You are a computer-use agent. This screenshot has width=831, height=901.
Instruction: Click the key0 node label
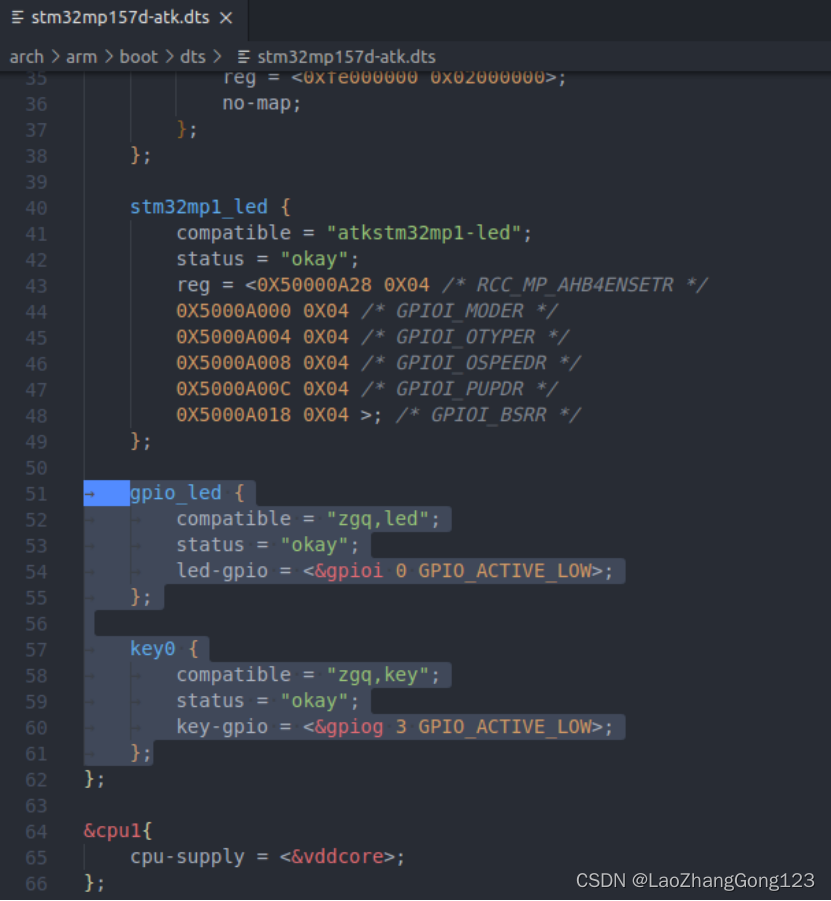point(152,648)
